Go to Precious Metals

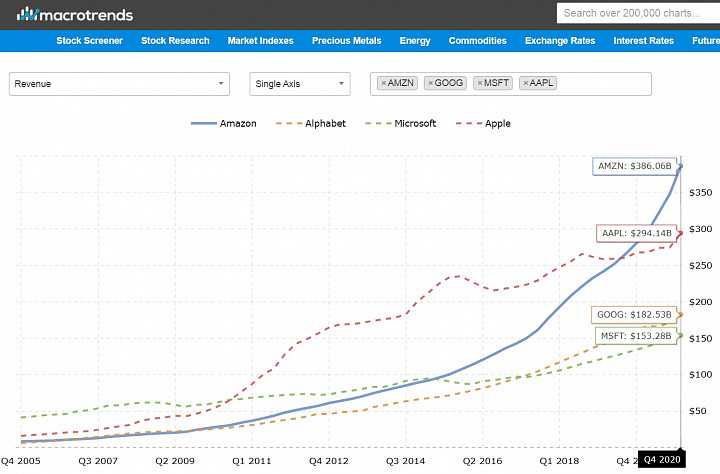pos(347,41)
